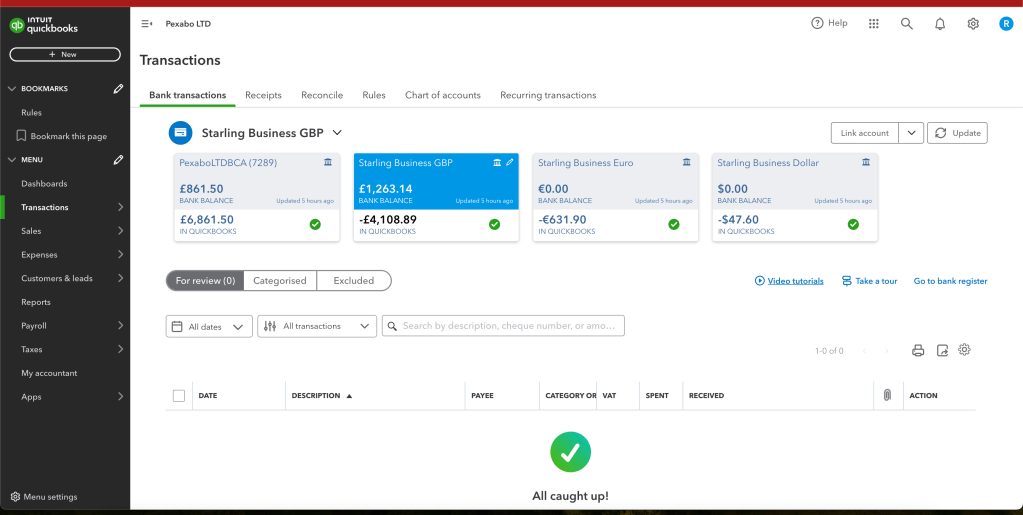Open the All dates dropdown
The image size is (1023, 515).
(x=209, y=326)
